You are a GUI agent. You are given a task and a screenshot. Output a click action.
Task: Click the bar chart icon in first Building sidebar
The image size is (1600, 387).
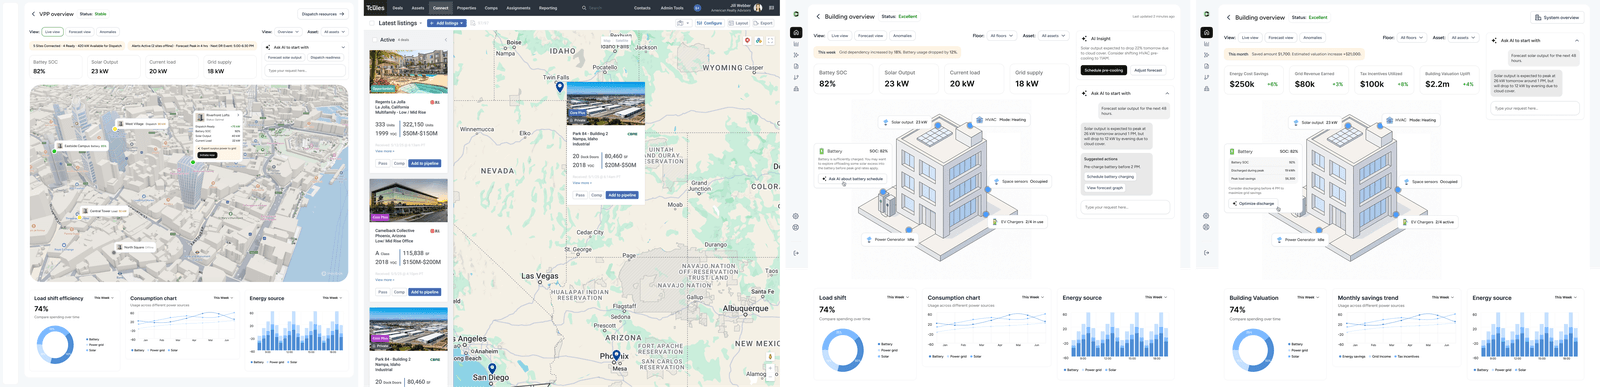pos(796,44)
